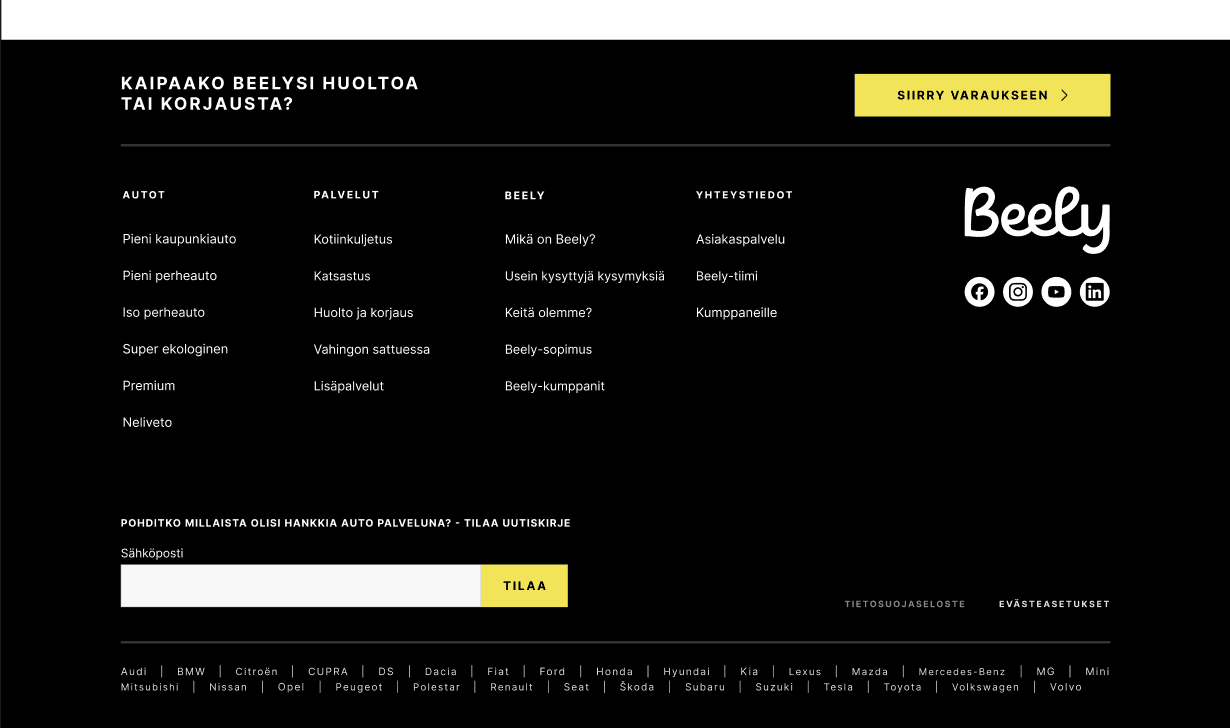Select Audi brand link
The height and width of the screenshot is (728, 1230).
pos(134,672)
